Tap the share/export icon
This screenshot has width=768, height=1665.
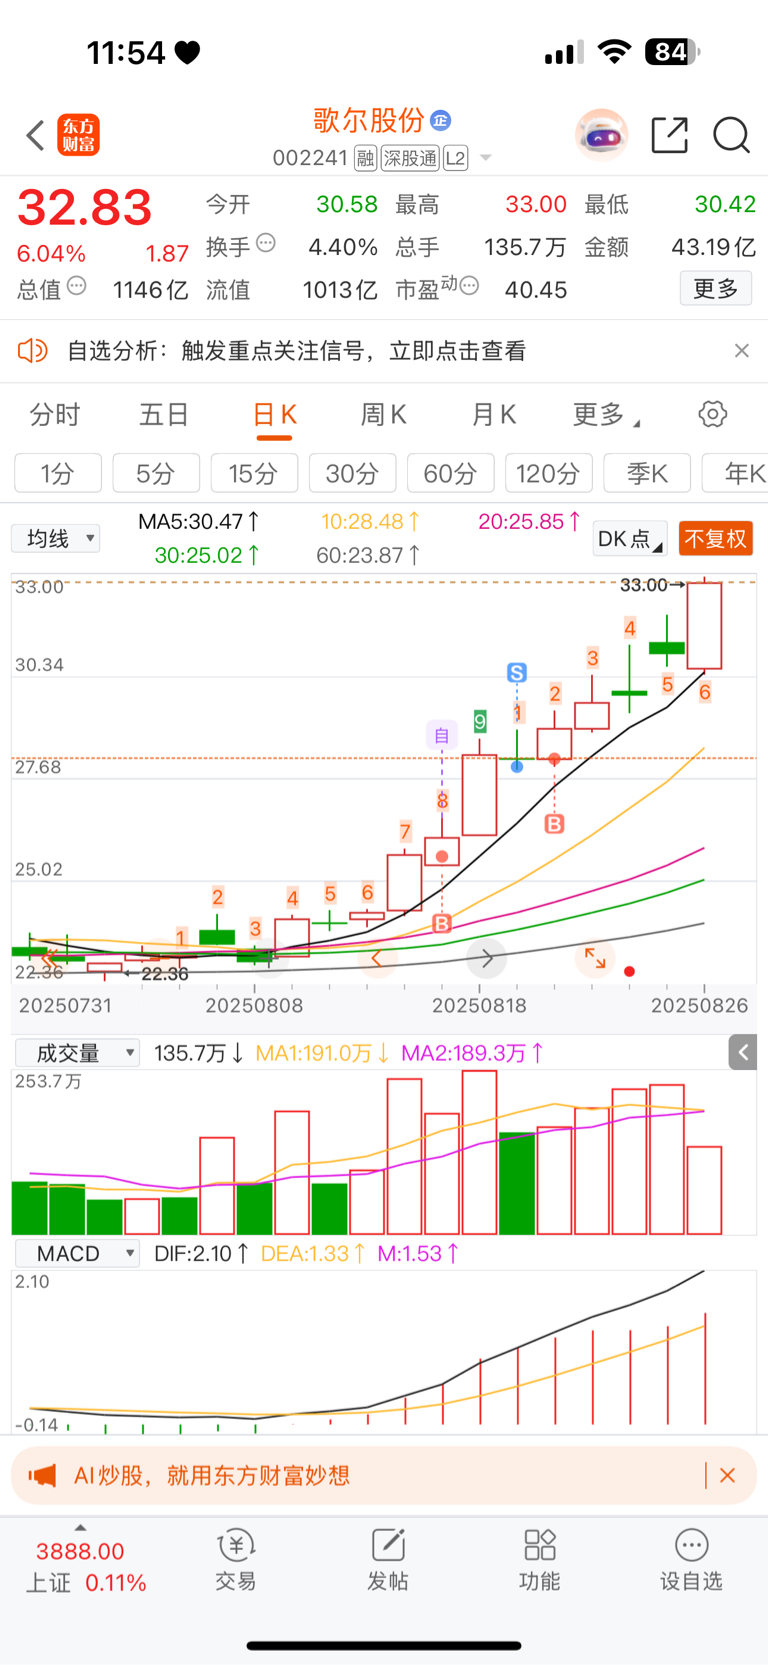[x=670, y=135]
